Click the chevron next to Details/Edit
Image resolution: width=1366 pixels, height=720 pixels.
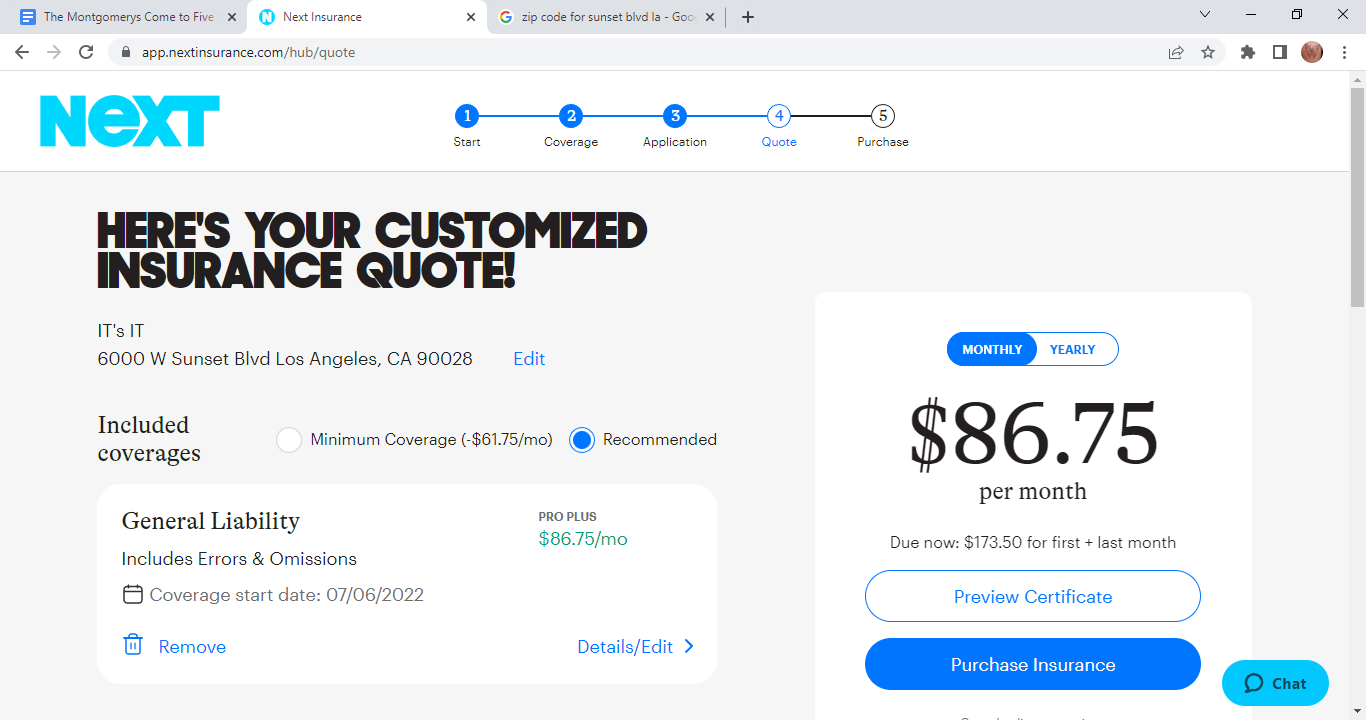(689, 647)
